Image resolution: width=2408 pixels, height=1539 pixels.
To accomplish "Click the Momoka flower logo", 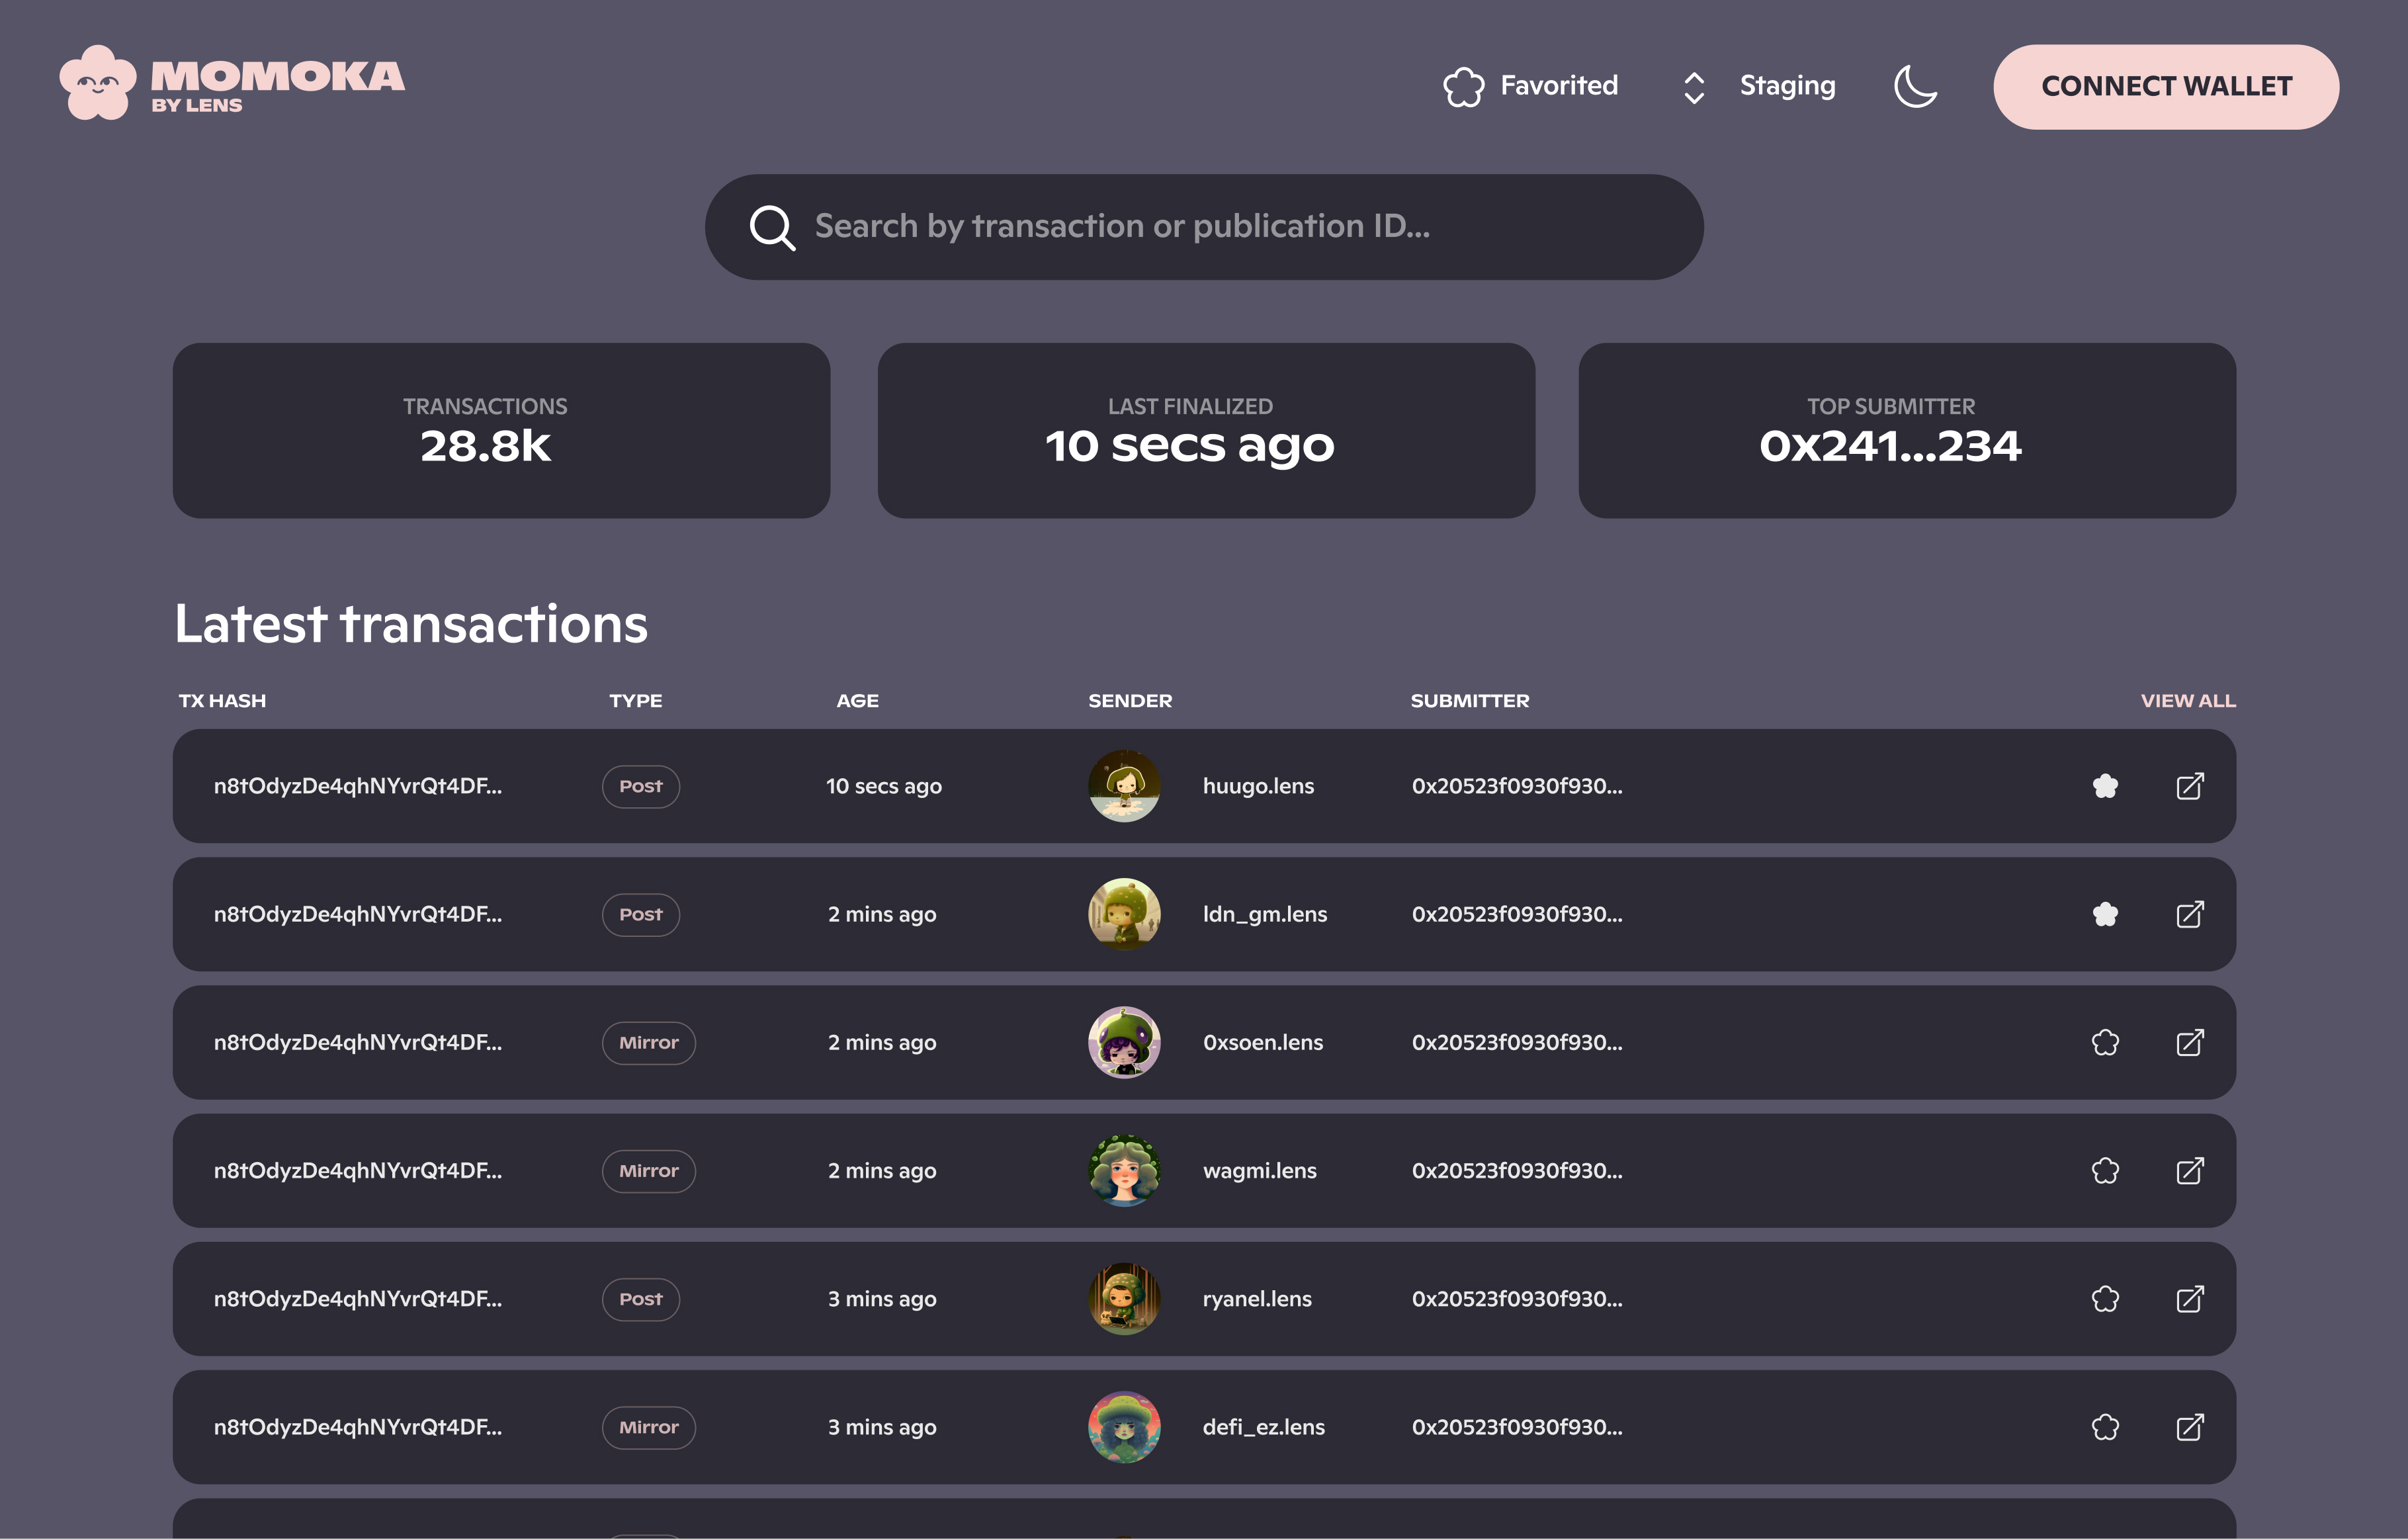I will tap(97, 83).
